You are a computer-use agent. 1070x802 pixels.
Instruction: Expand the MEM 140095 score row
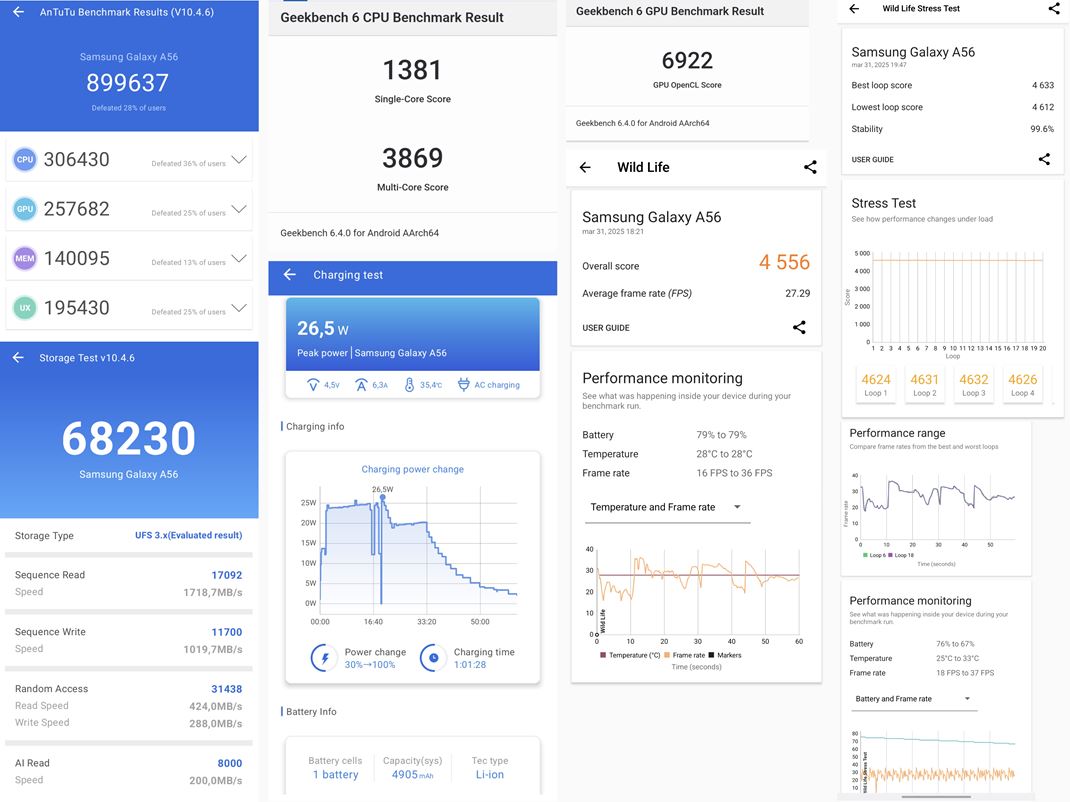[239, 259]
